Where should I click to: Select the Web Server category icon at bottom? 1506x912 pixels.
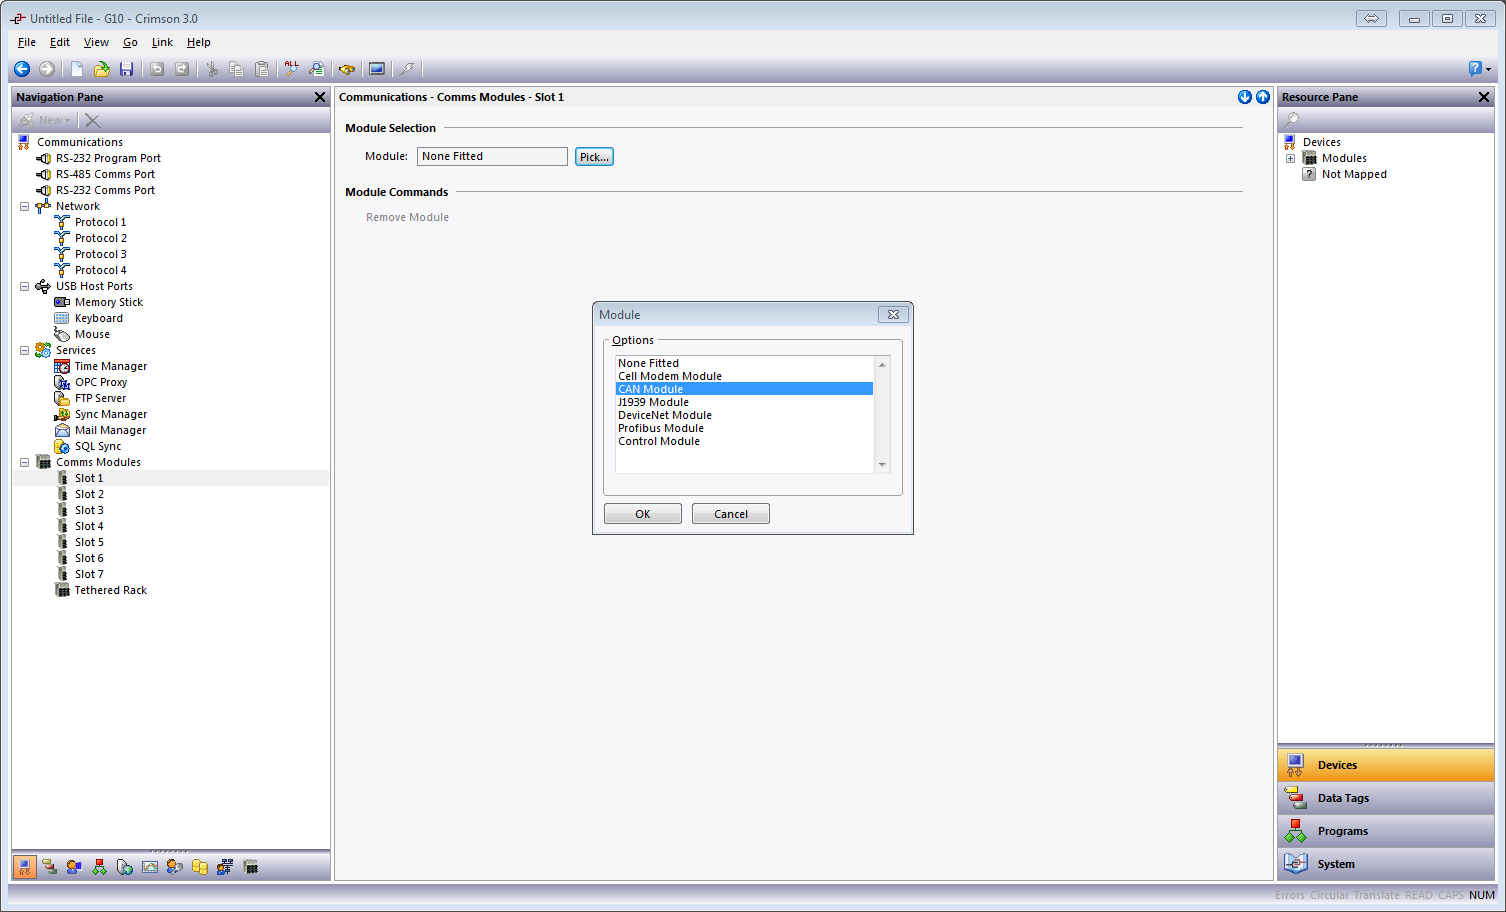point(124,867)
